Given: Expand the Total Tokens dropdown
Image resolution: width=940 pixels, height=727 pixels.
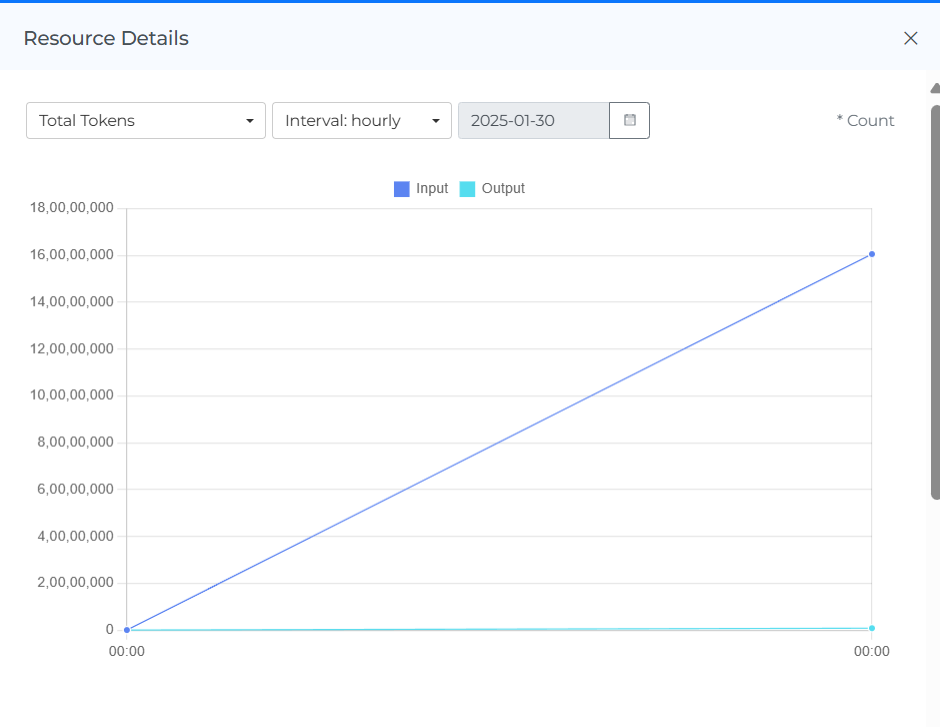Looking at the screenshot, I should (146, 120).
